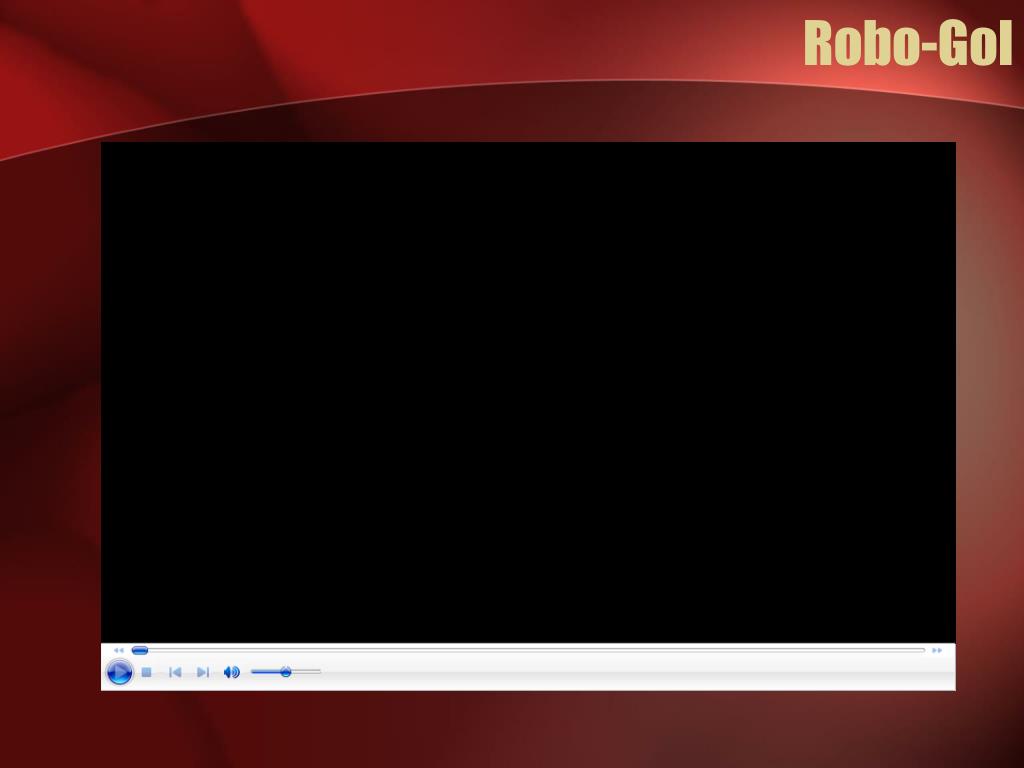Viewport: 1024px width, 768px height.
Task: Adjust the volume slider handle
Action: (x=285, y=672)
